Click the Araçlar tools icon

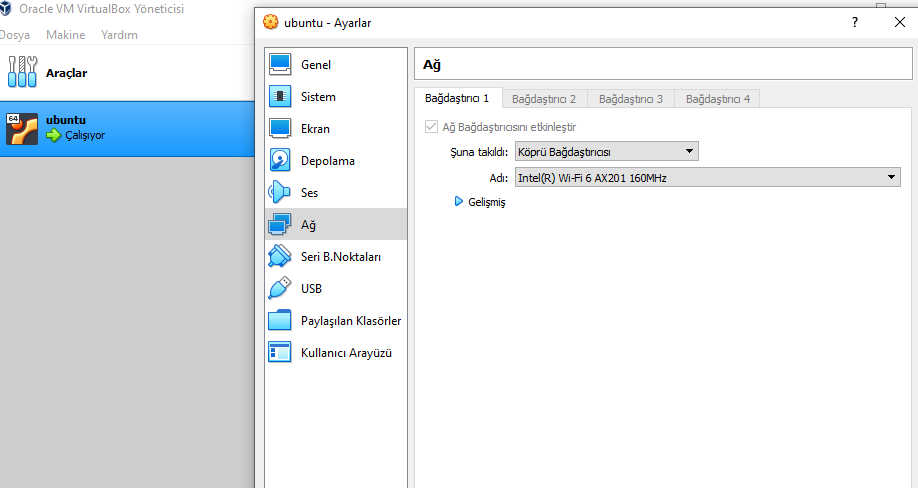(22, 72)
